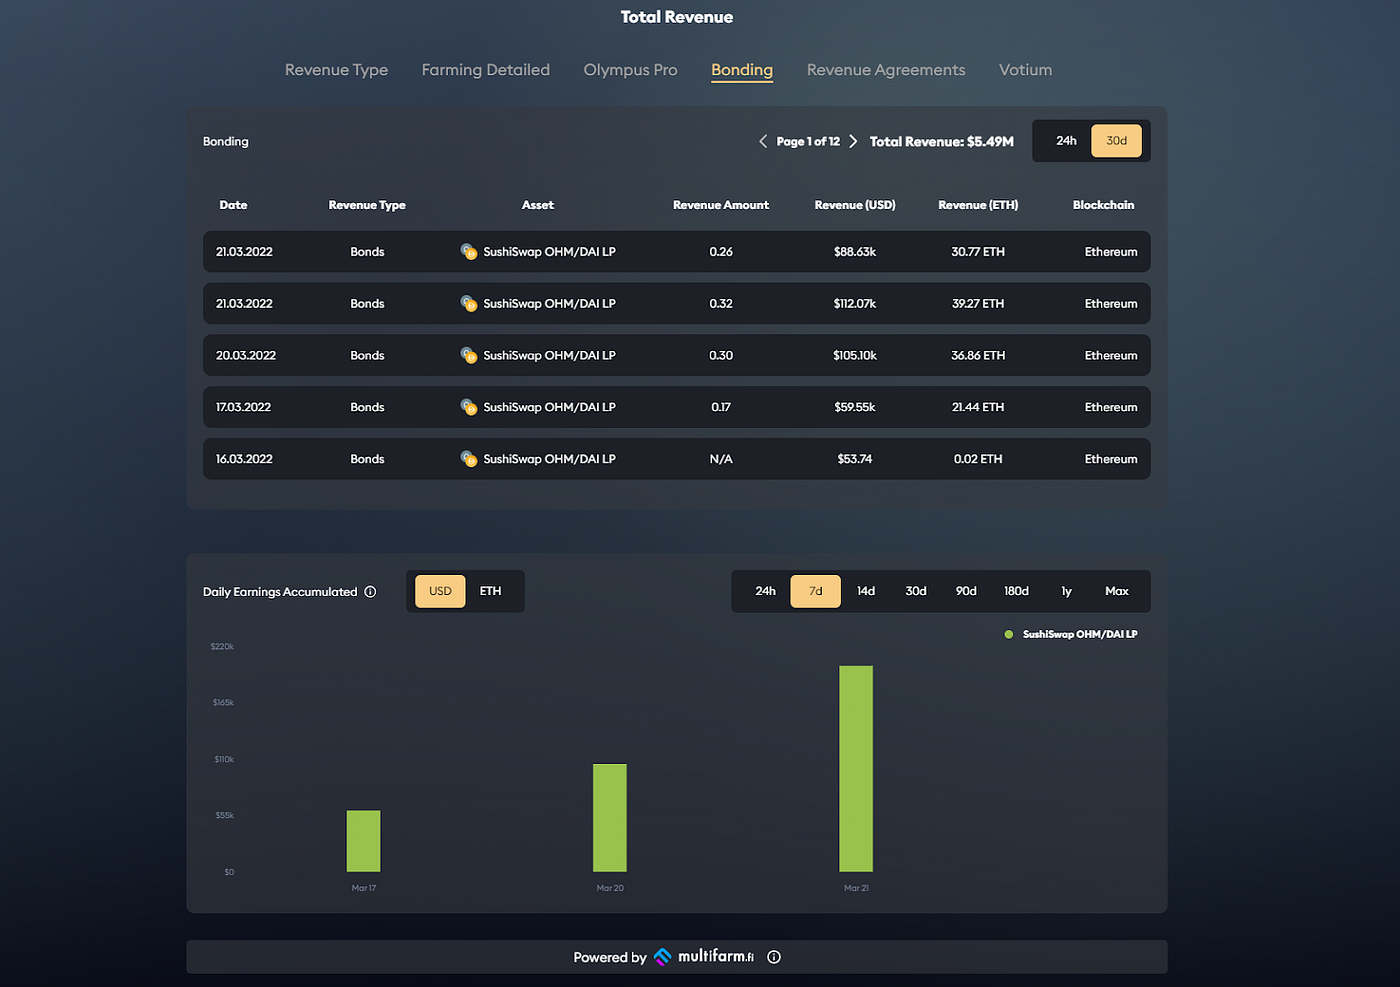Click the 30.77 ETH cell
This screenshot has height=987, width=1400.
click(978, 252)
